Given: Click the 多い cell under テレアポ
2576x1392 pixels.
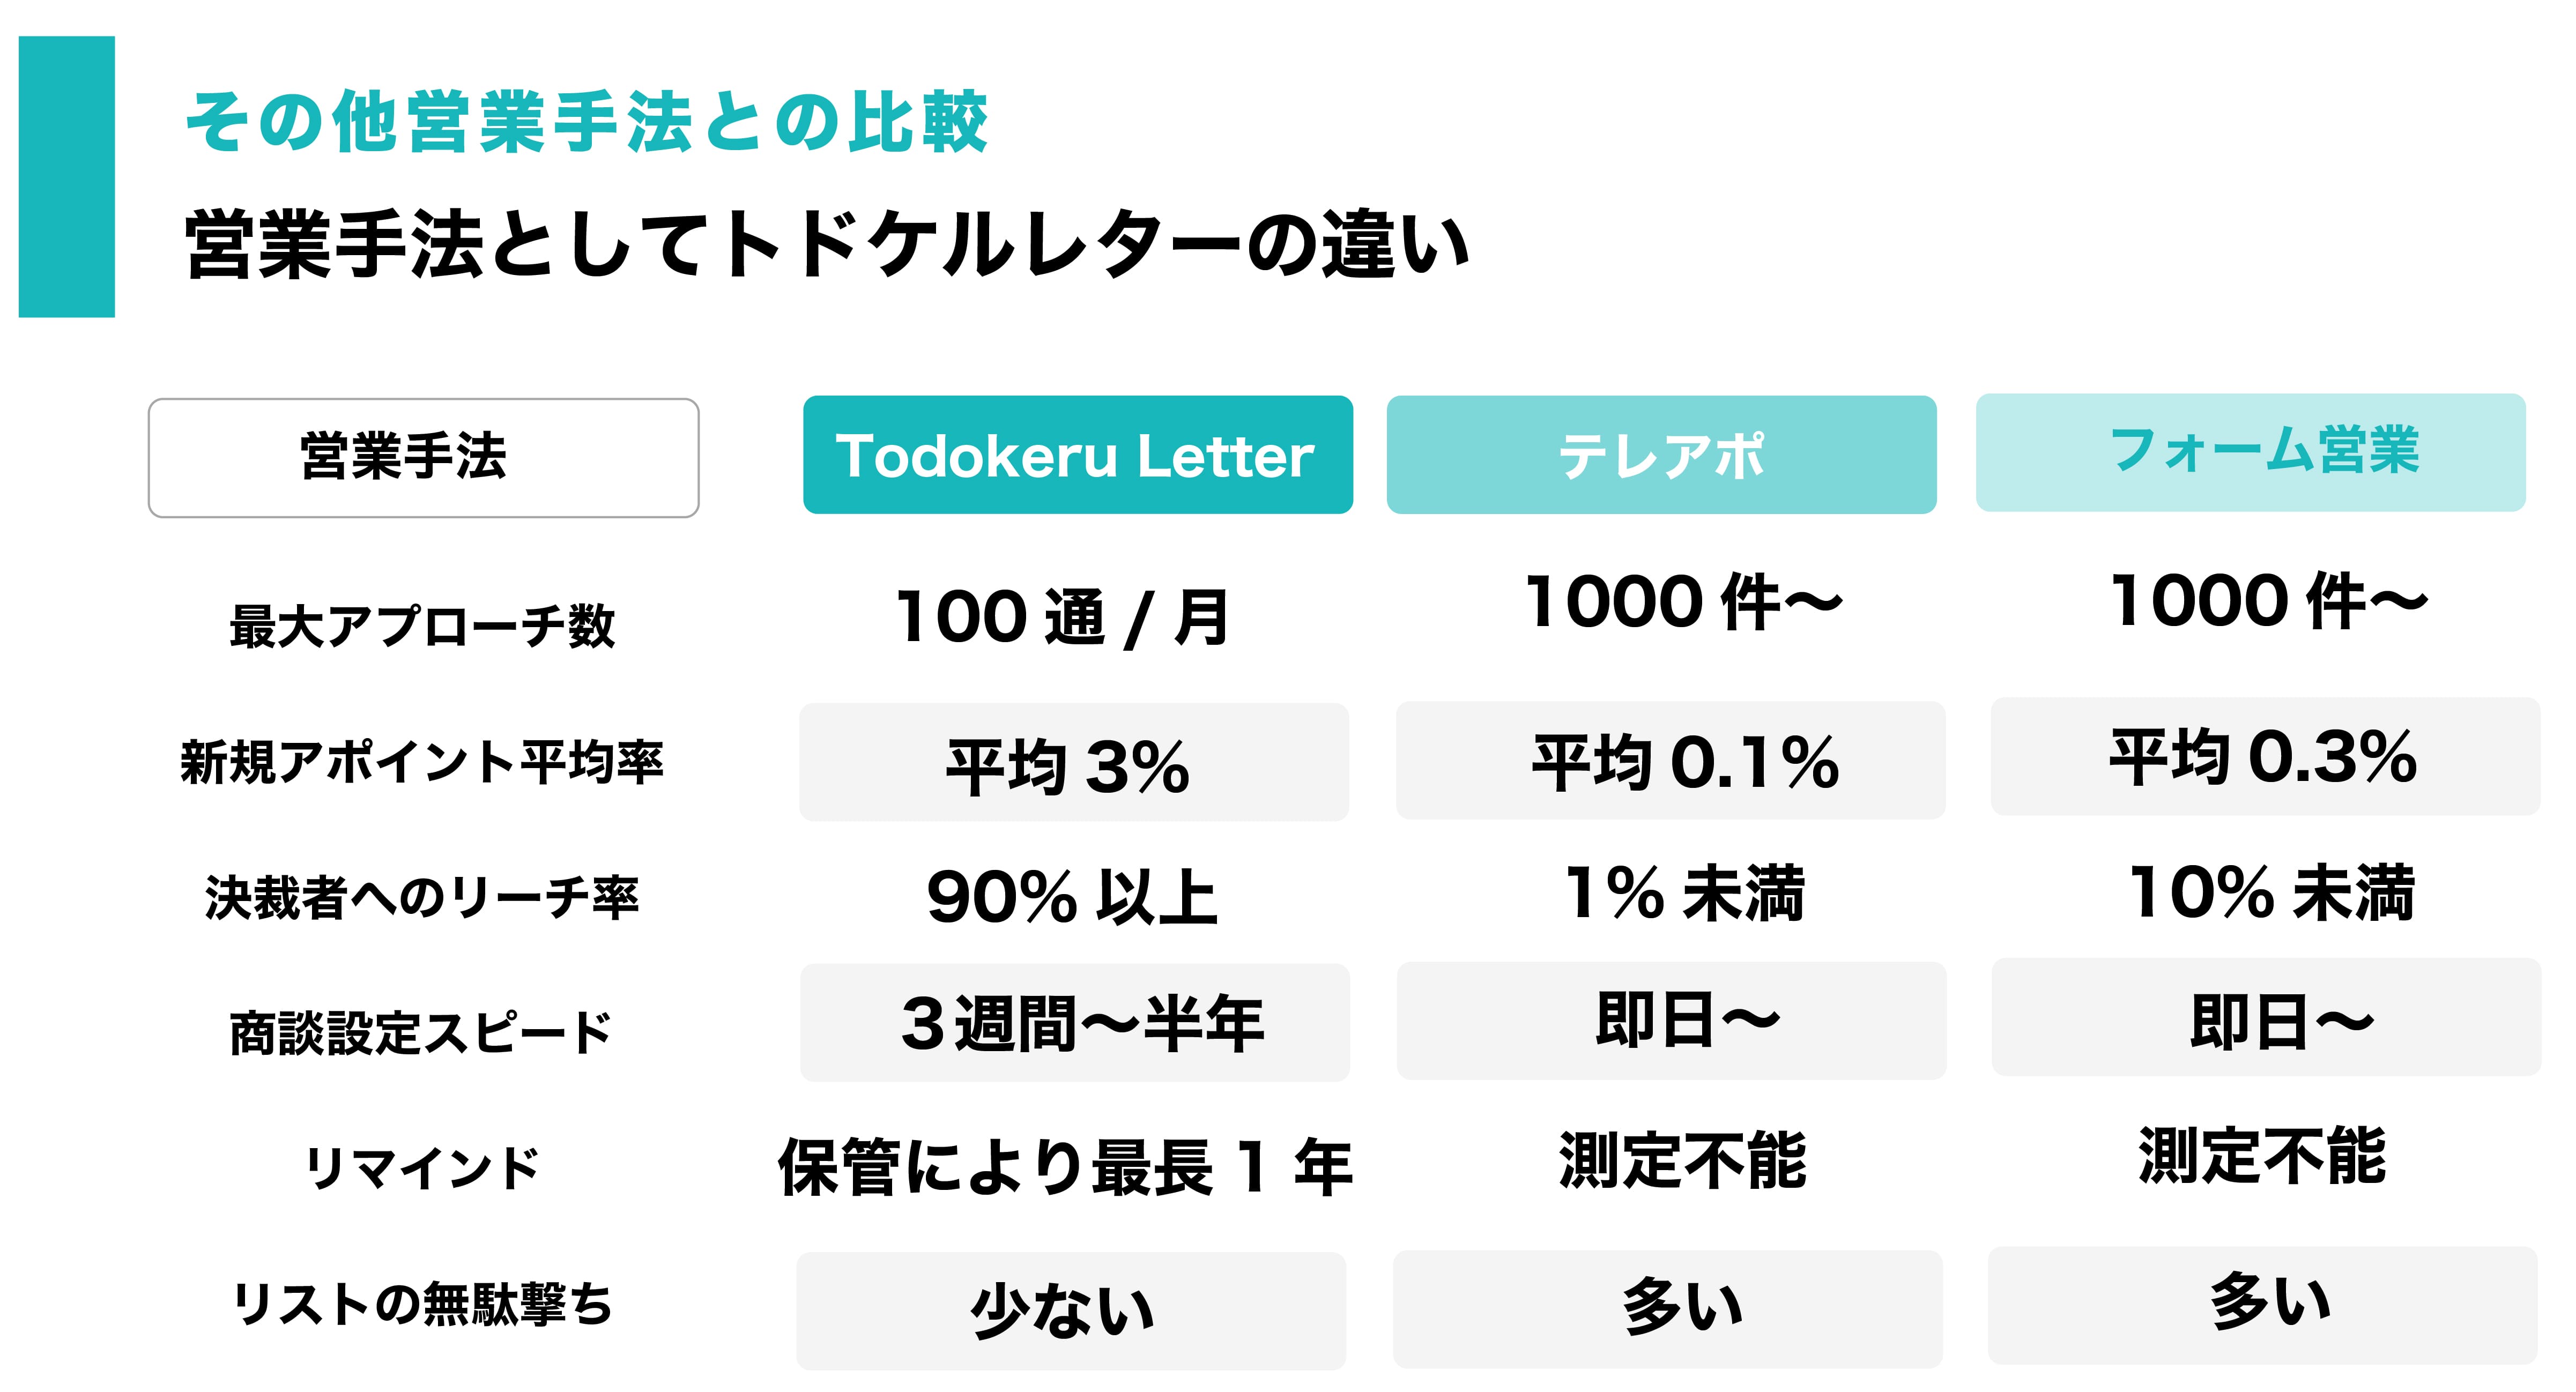Looking at the screenshot, I should point(1667,1309).
